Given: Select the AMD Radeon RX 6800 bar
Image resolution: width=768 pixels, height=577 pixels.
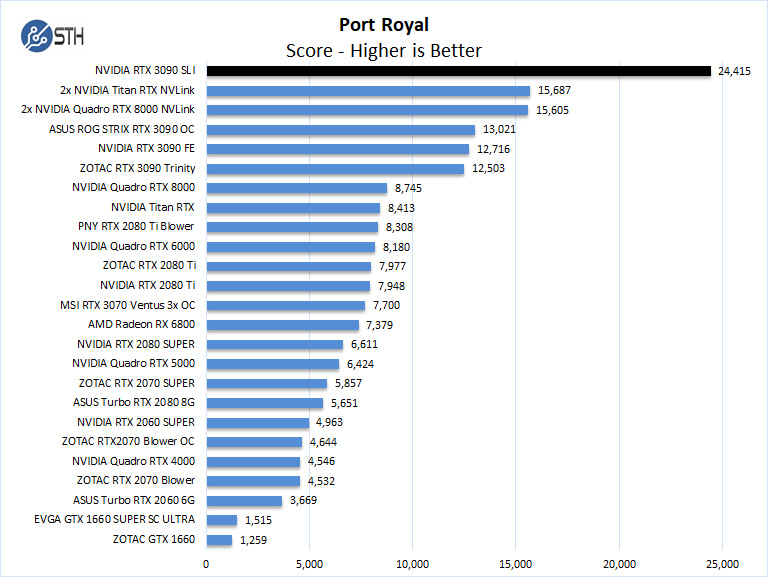Looking at the screenshot, I should (x=282, y=325).
